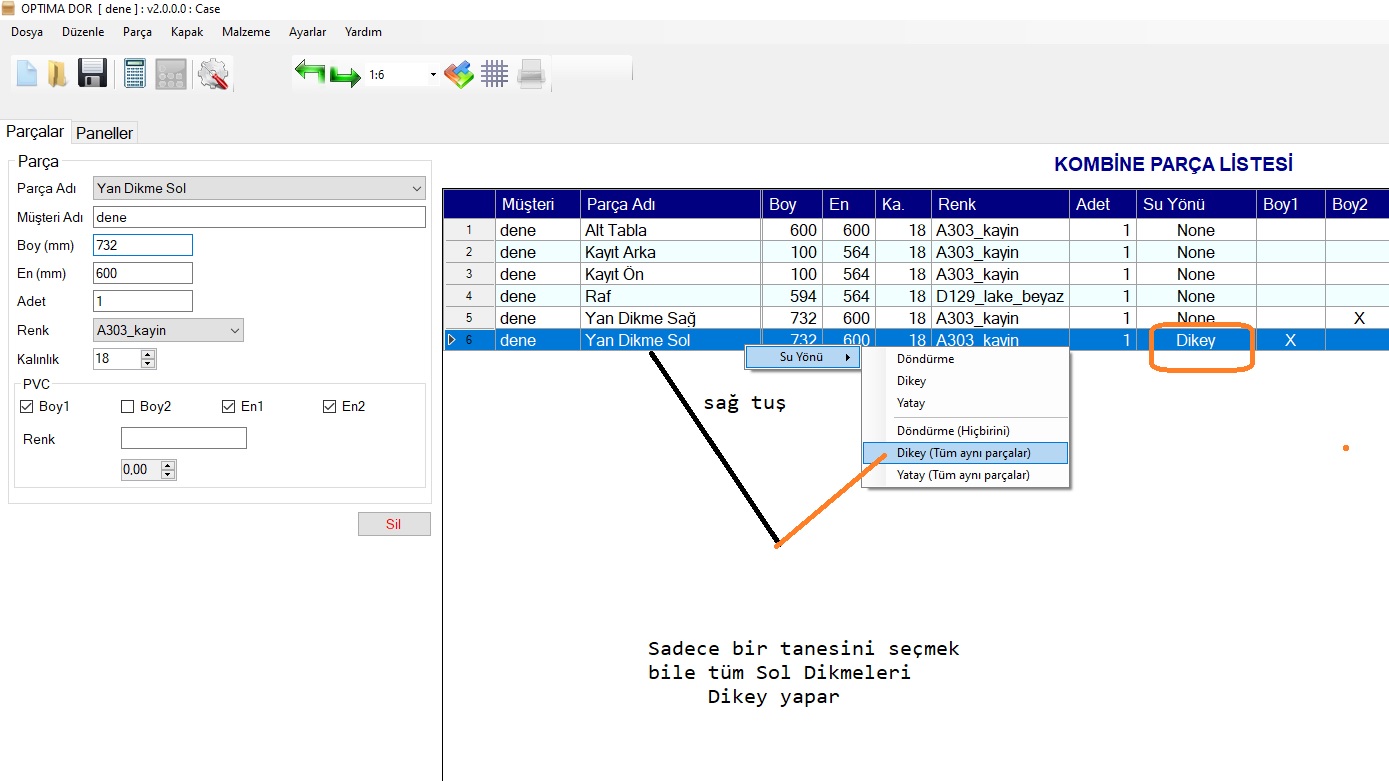The height and width of the screenshot is (781, 1389).
Task: Open the Renk dropdown showing A303_kayin
Action: (234, 330)
